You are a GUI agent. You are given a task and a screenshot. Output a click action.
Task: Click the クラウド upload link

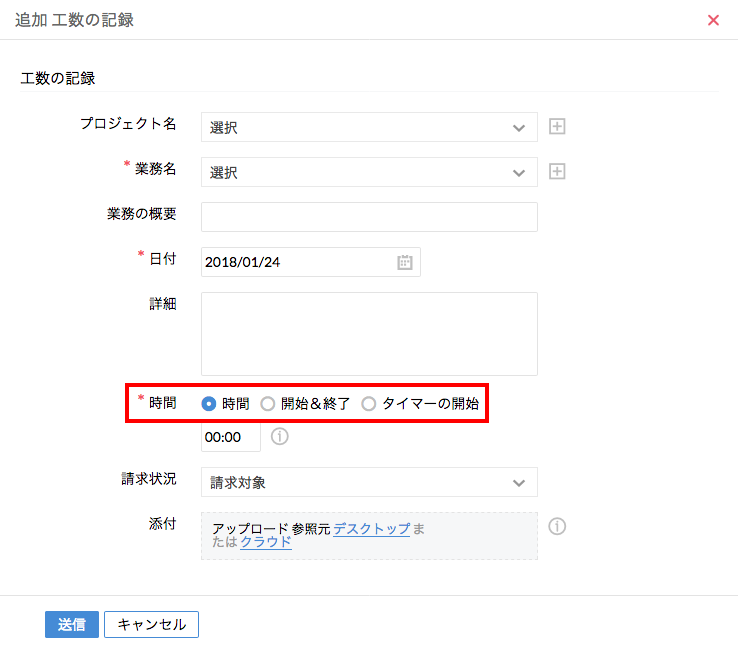point(266,542)
